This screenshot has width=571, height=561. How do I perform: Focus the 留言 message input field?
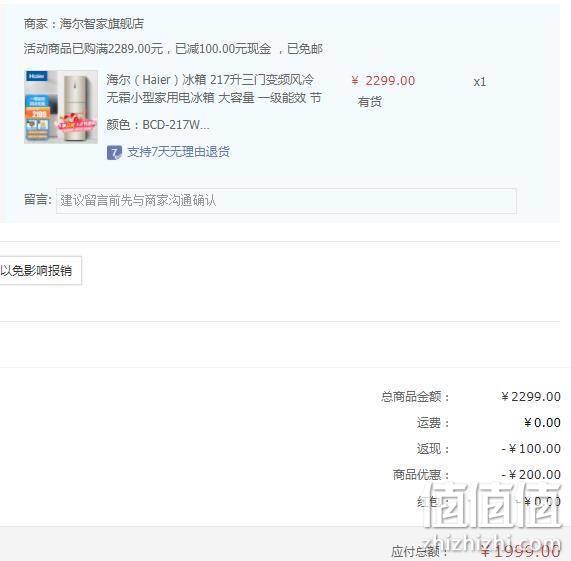tap(286, 201)
